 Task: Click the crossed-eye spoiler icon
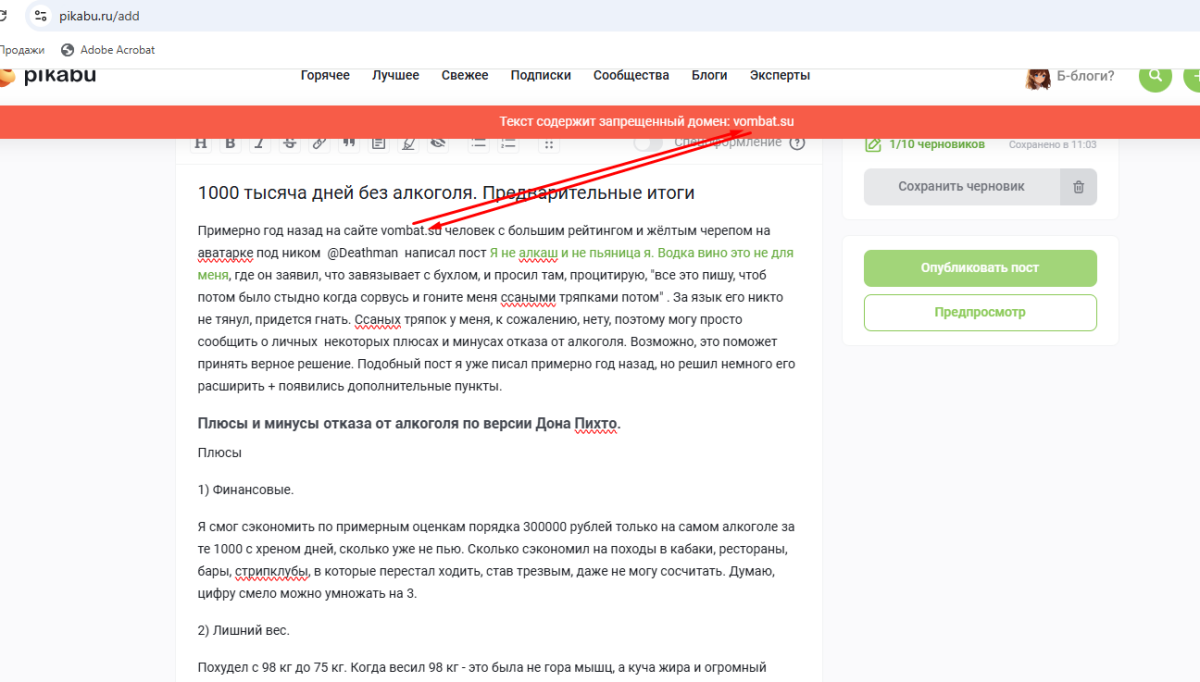point(437,144)
